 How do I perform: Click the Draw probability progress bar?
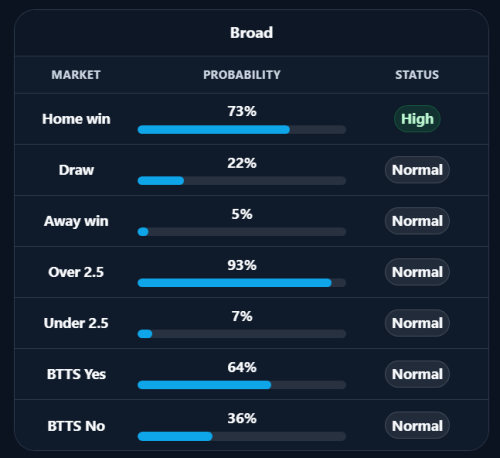[x=242, y=181]
